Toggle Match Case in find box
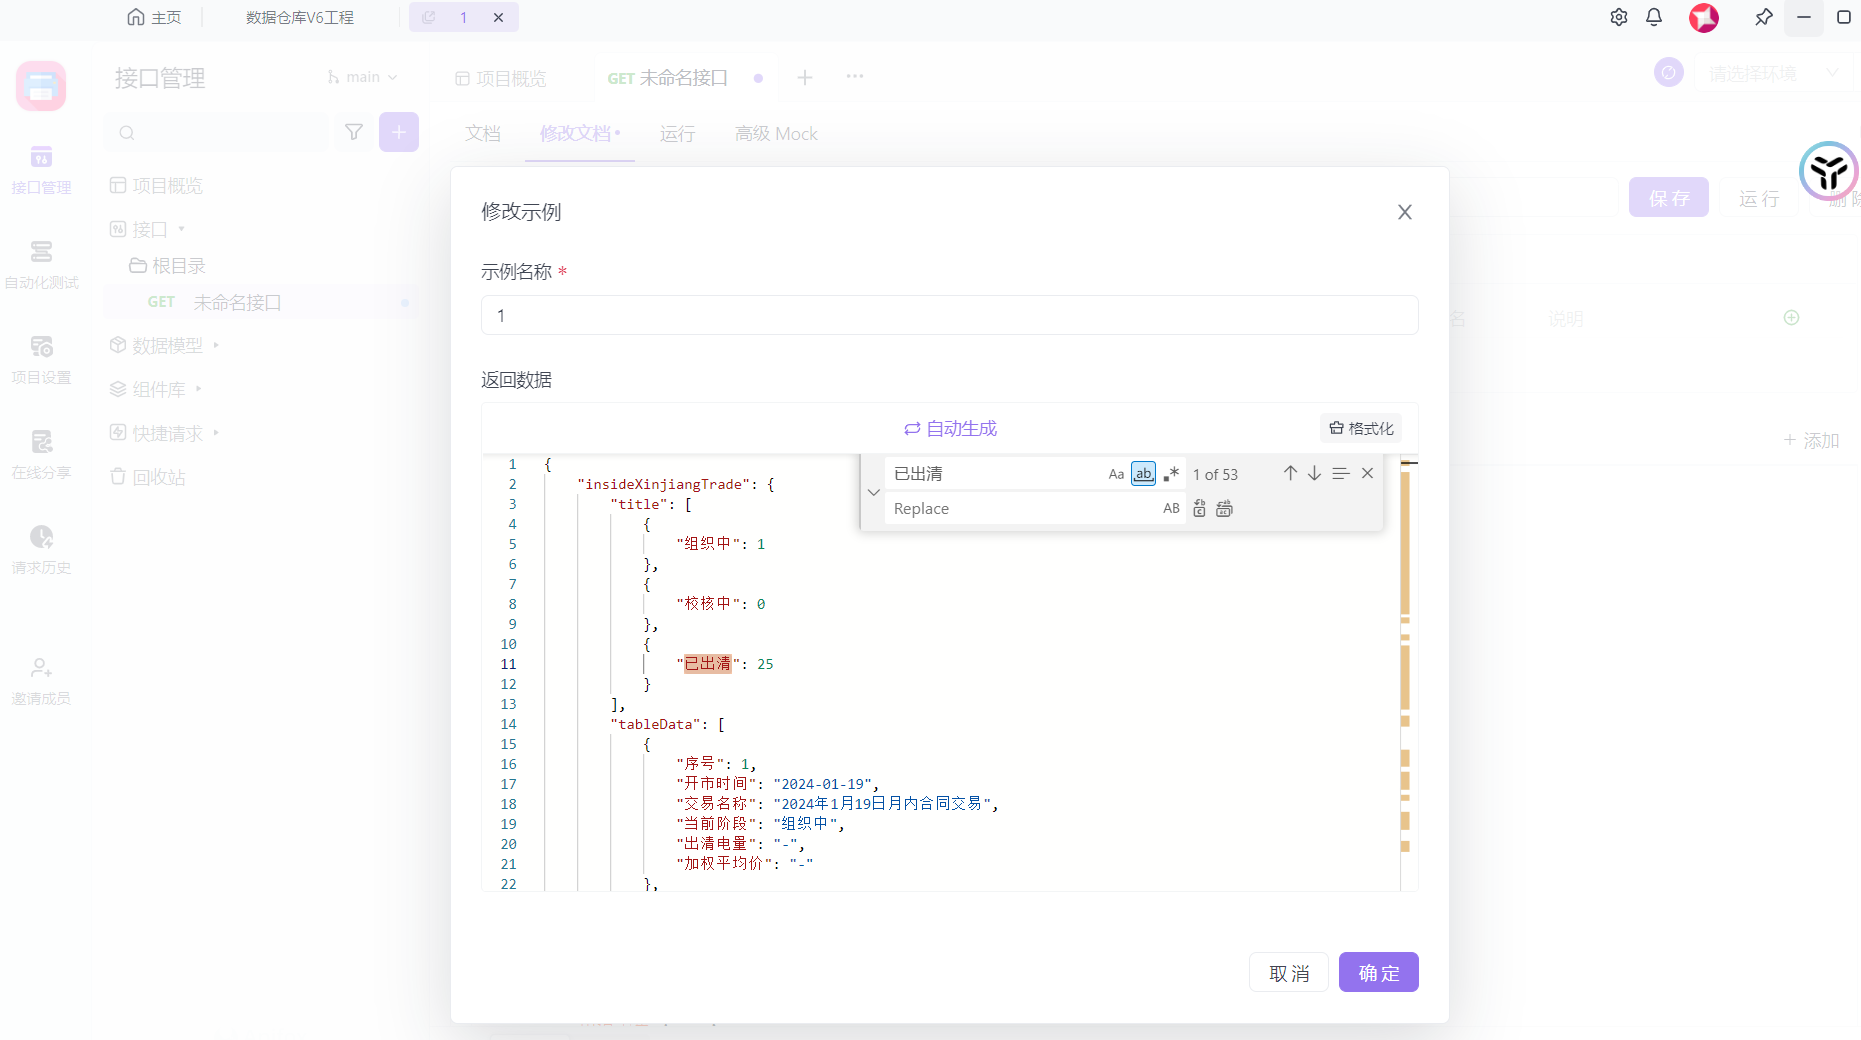The image size is (1861, 1040). coord(1116,474)
